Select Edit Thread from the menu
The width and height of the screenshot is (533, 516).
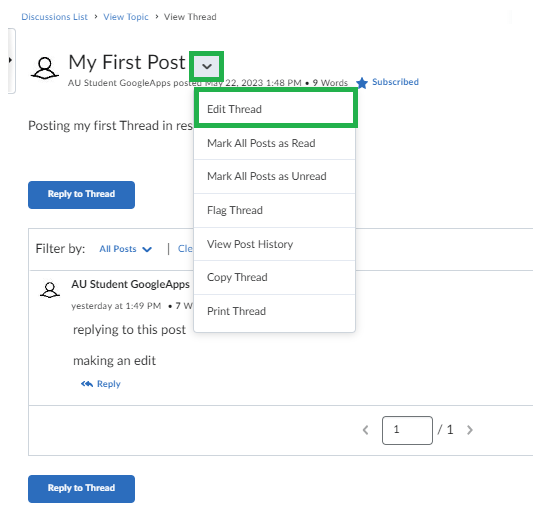click(x=275, y=109)
